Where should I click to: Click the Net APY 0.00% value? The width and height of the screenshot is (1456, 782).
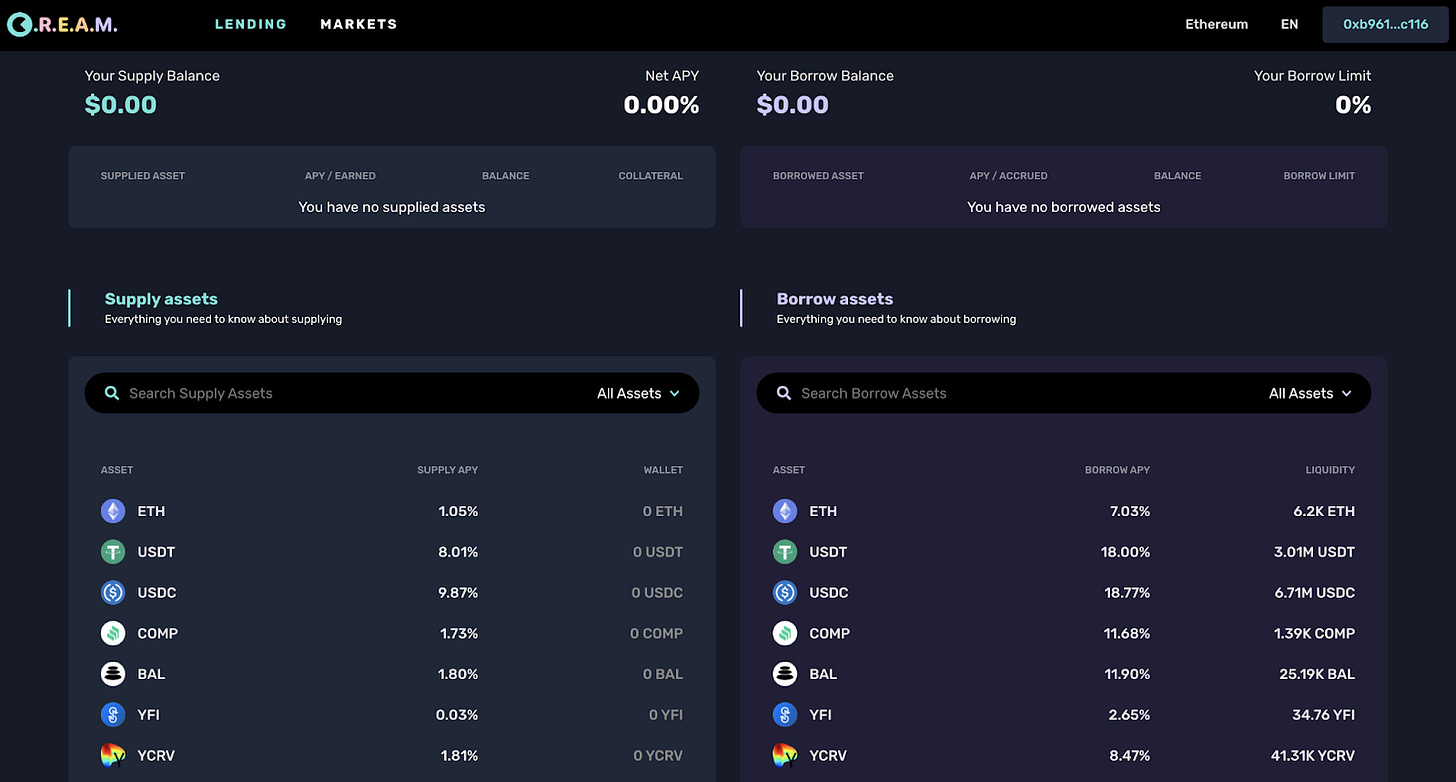pos(661,105)
